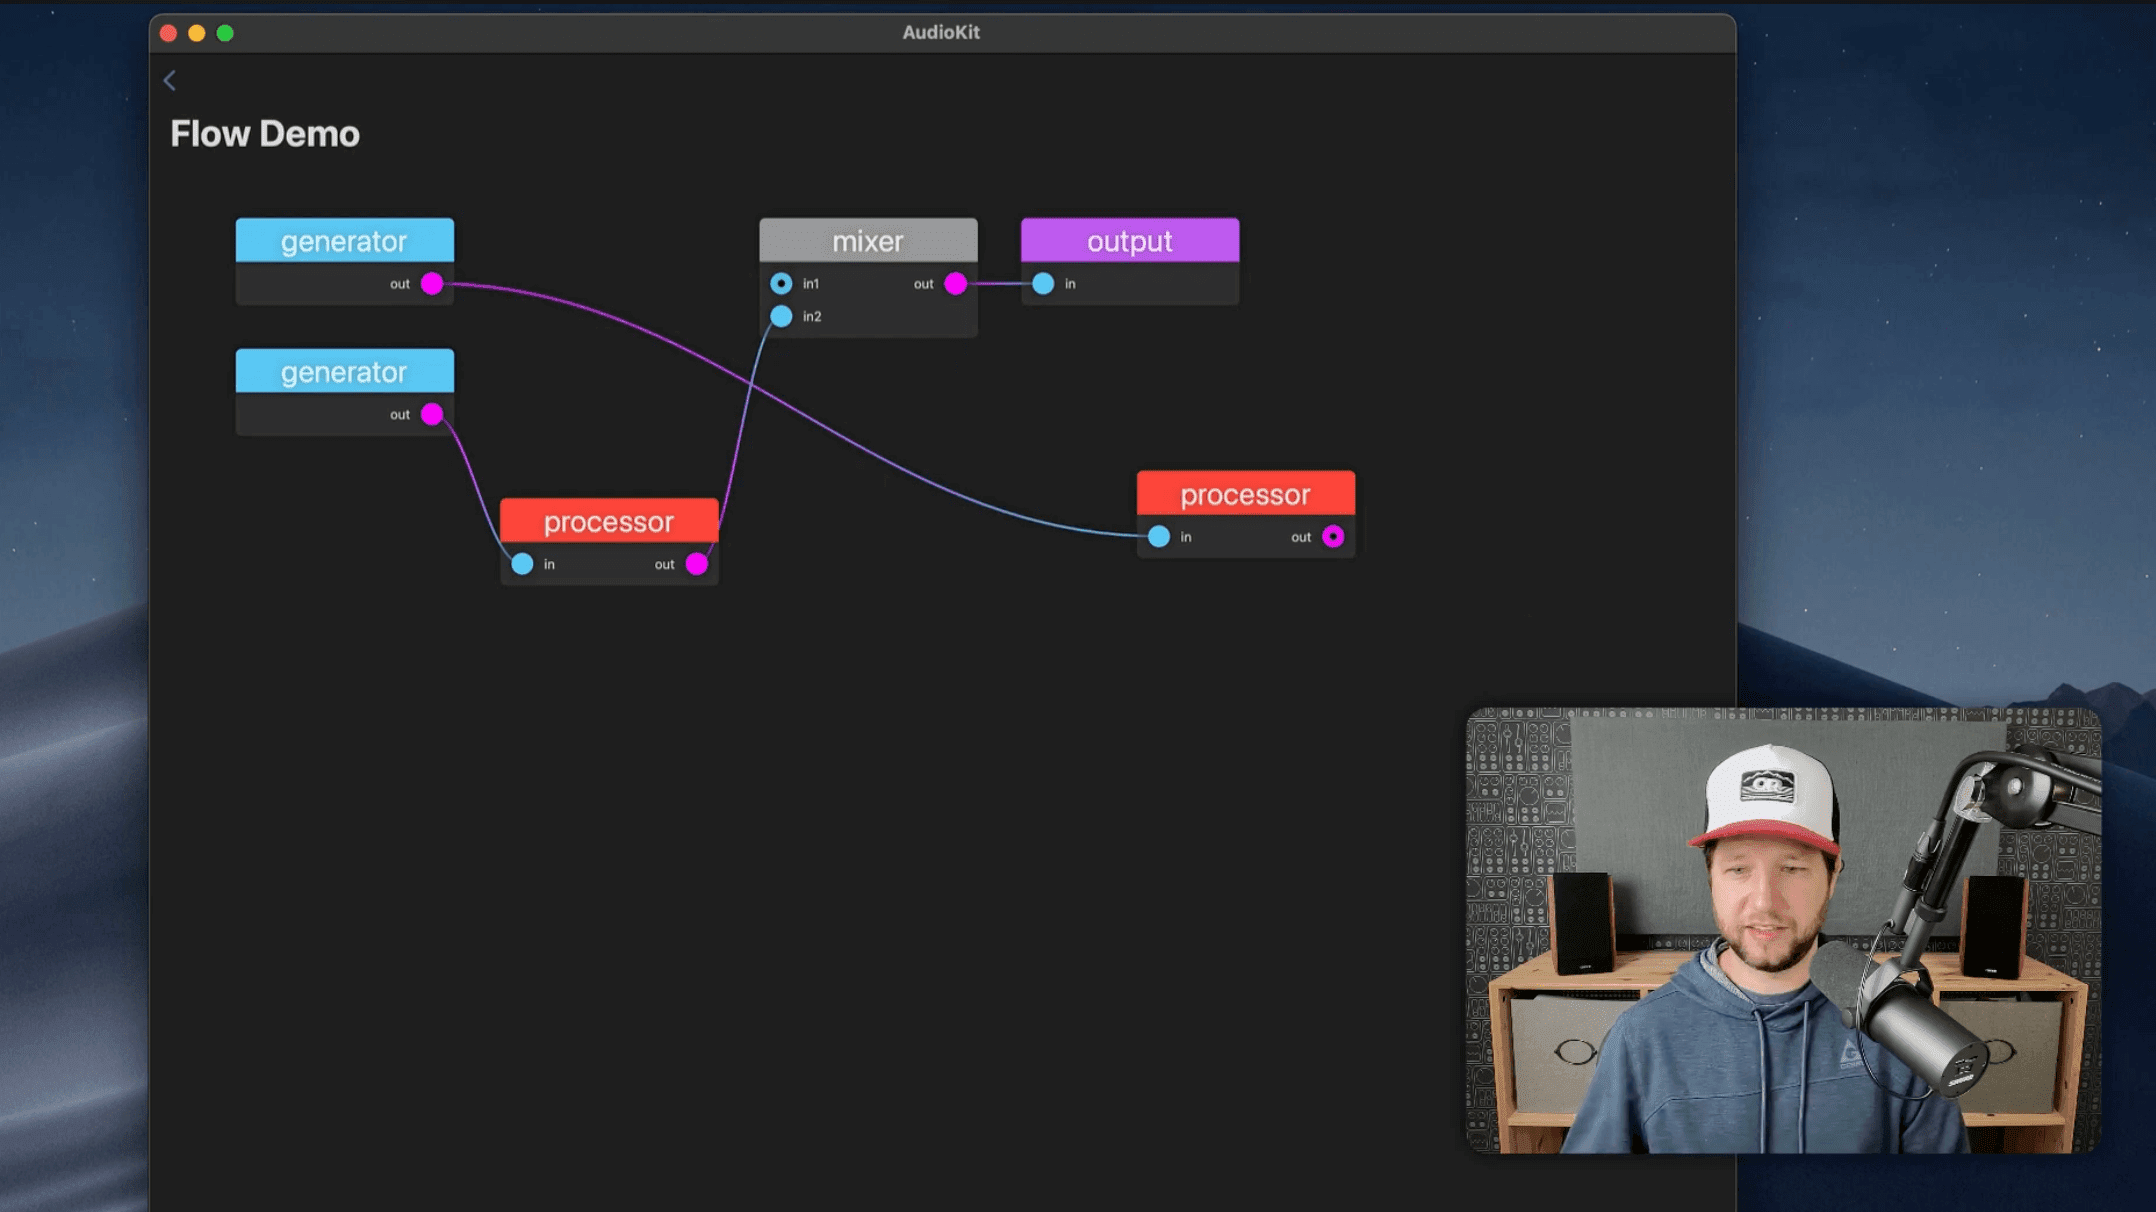Select the mixer node title bar

867,241
